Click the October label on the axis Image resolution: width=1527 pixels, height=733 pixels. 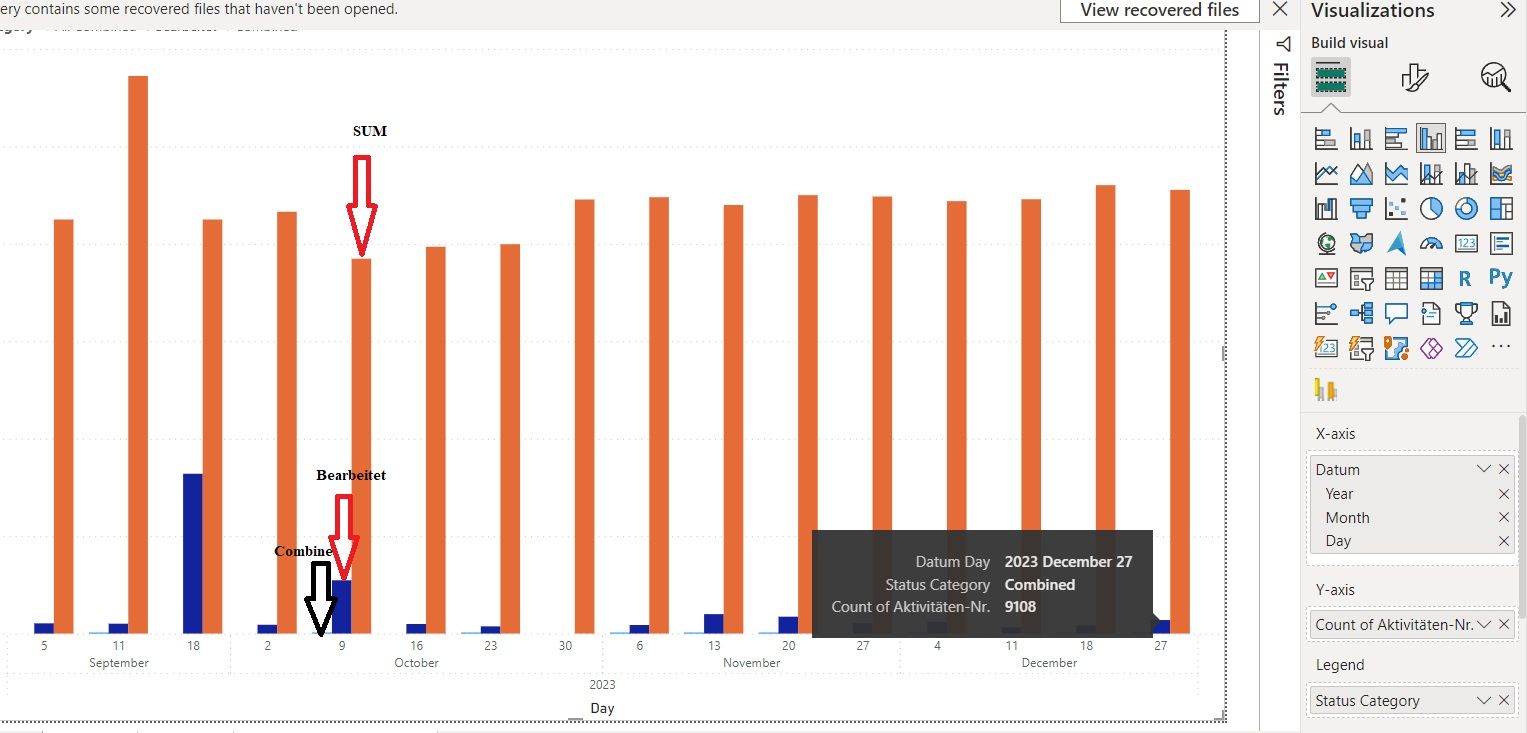coord(416,663)
